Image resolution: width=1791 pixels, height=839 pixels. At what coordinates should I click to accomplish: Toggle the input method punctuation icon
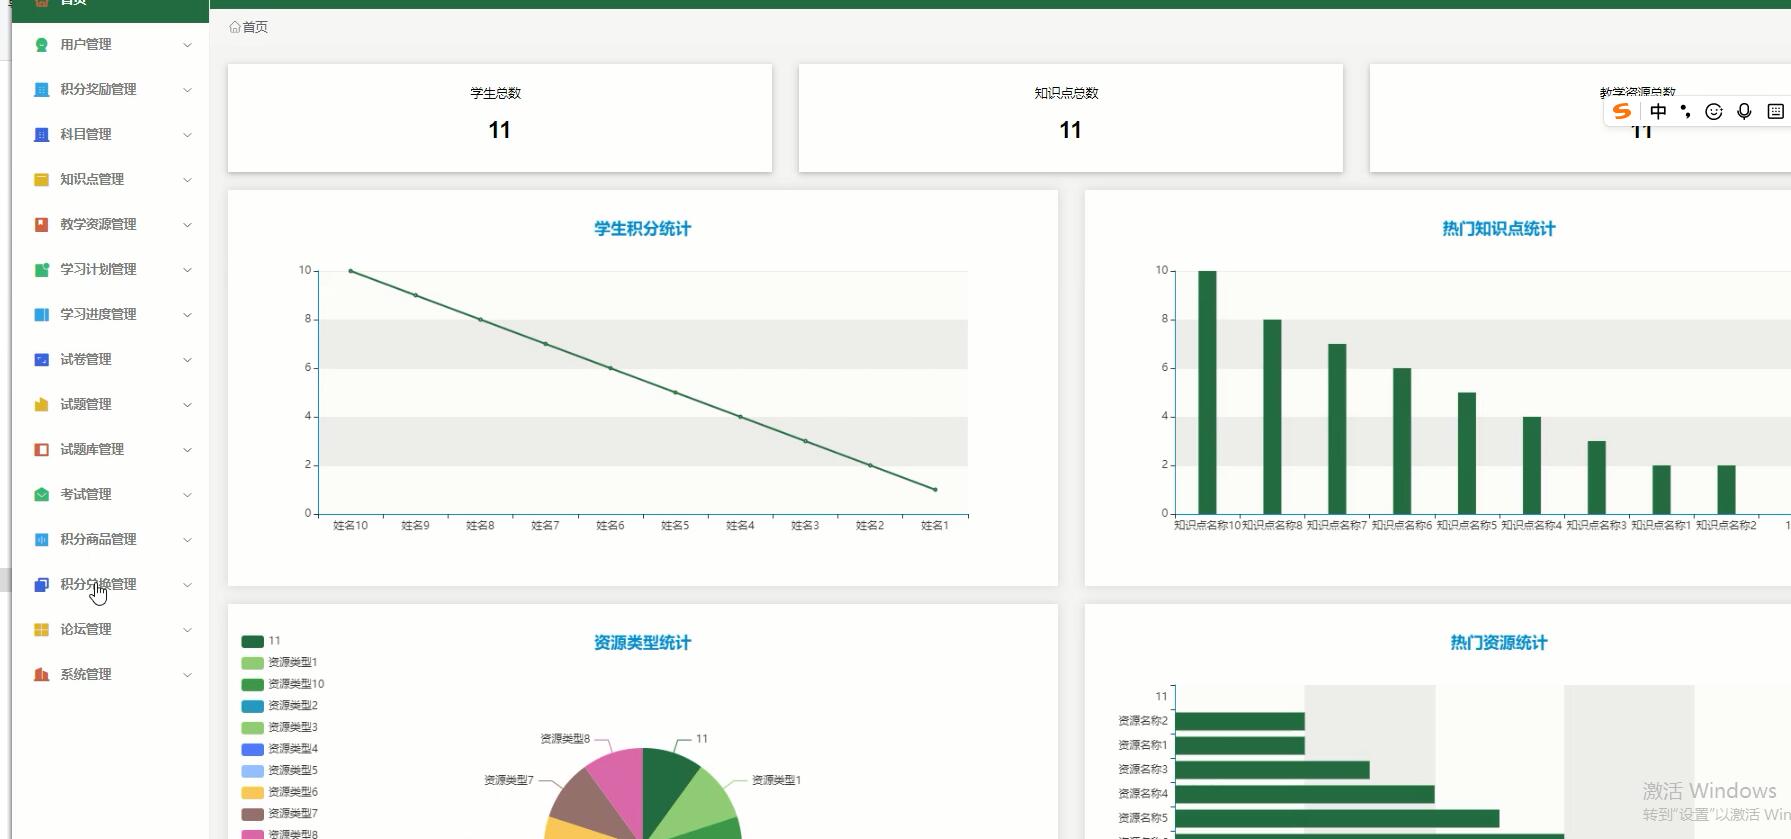(x=1686, y=112)
